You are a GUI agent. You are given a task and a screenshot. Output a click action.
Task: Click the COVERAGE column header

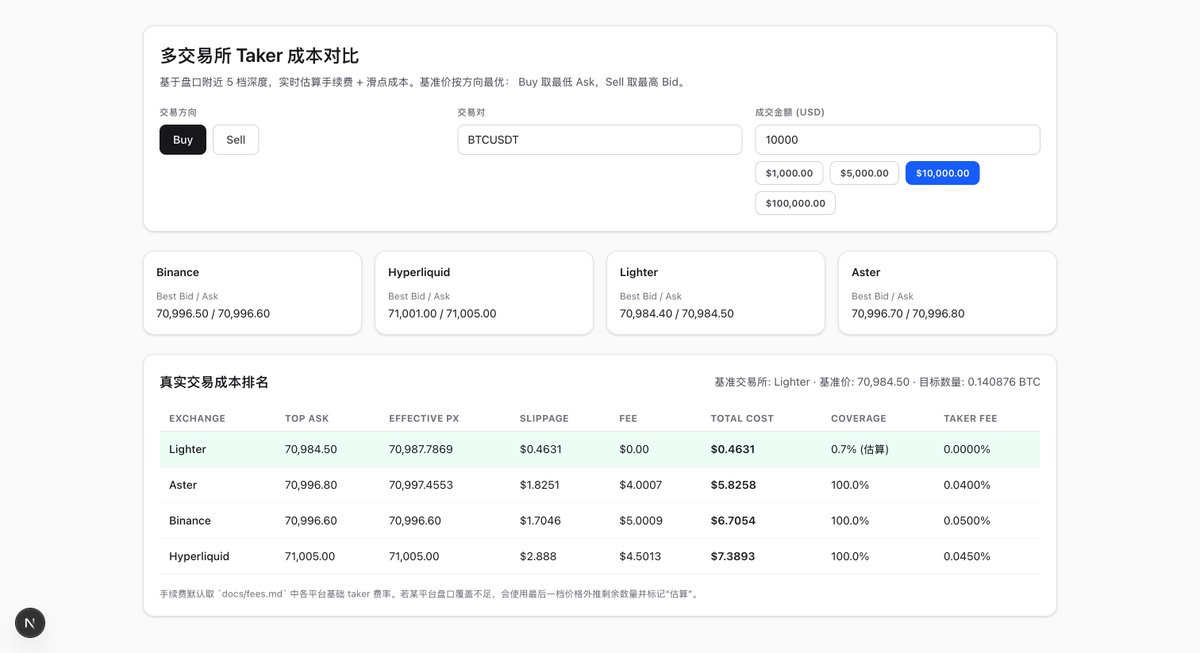(x=858, y=418)
